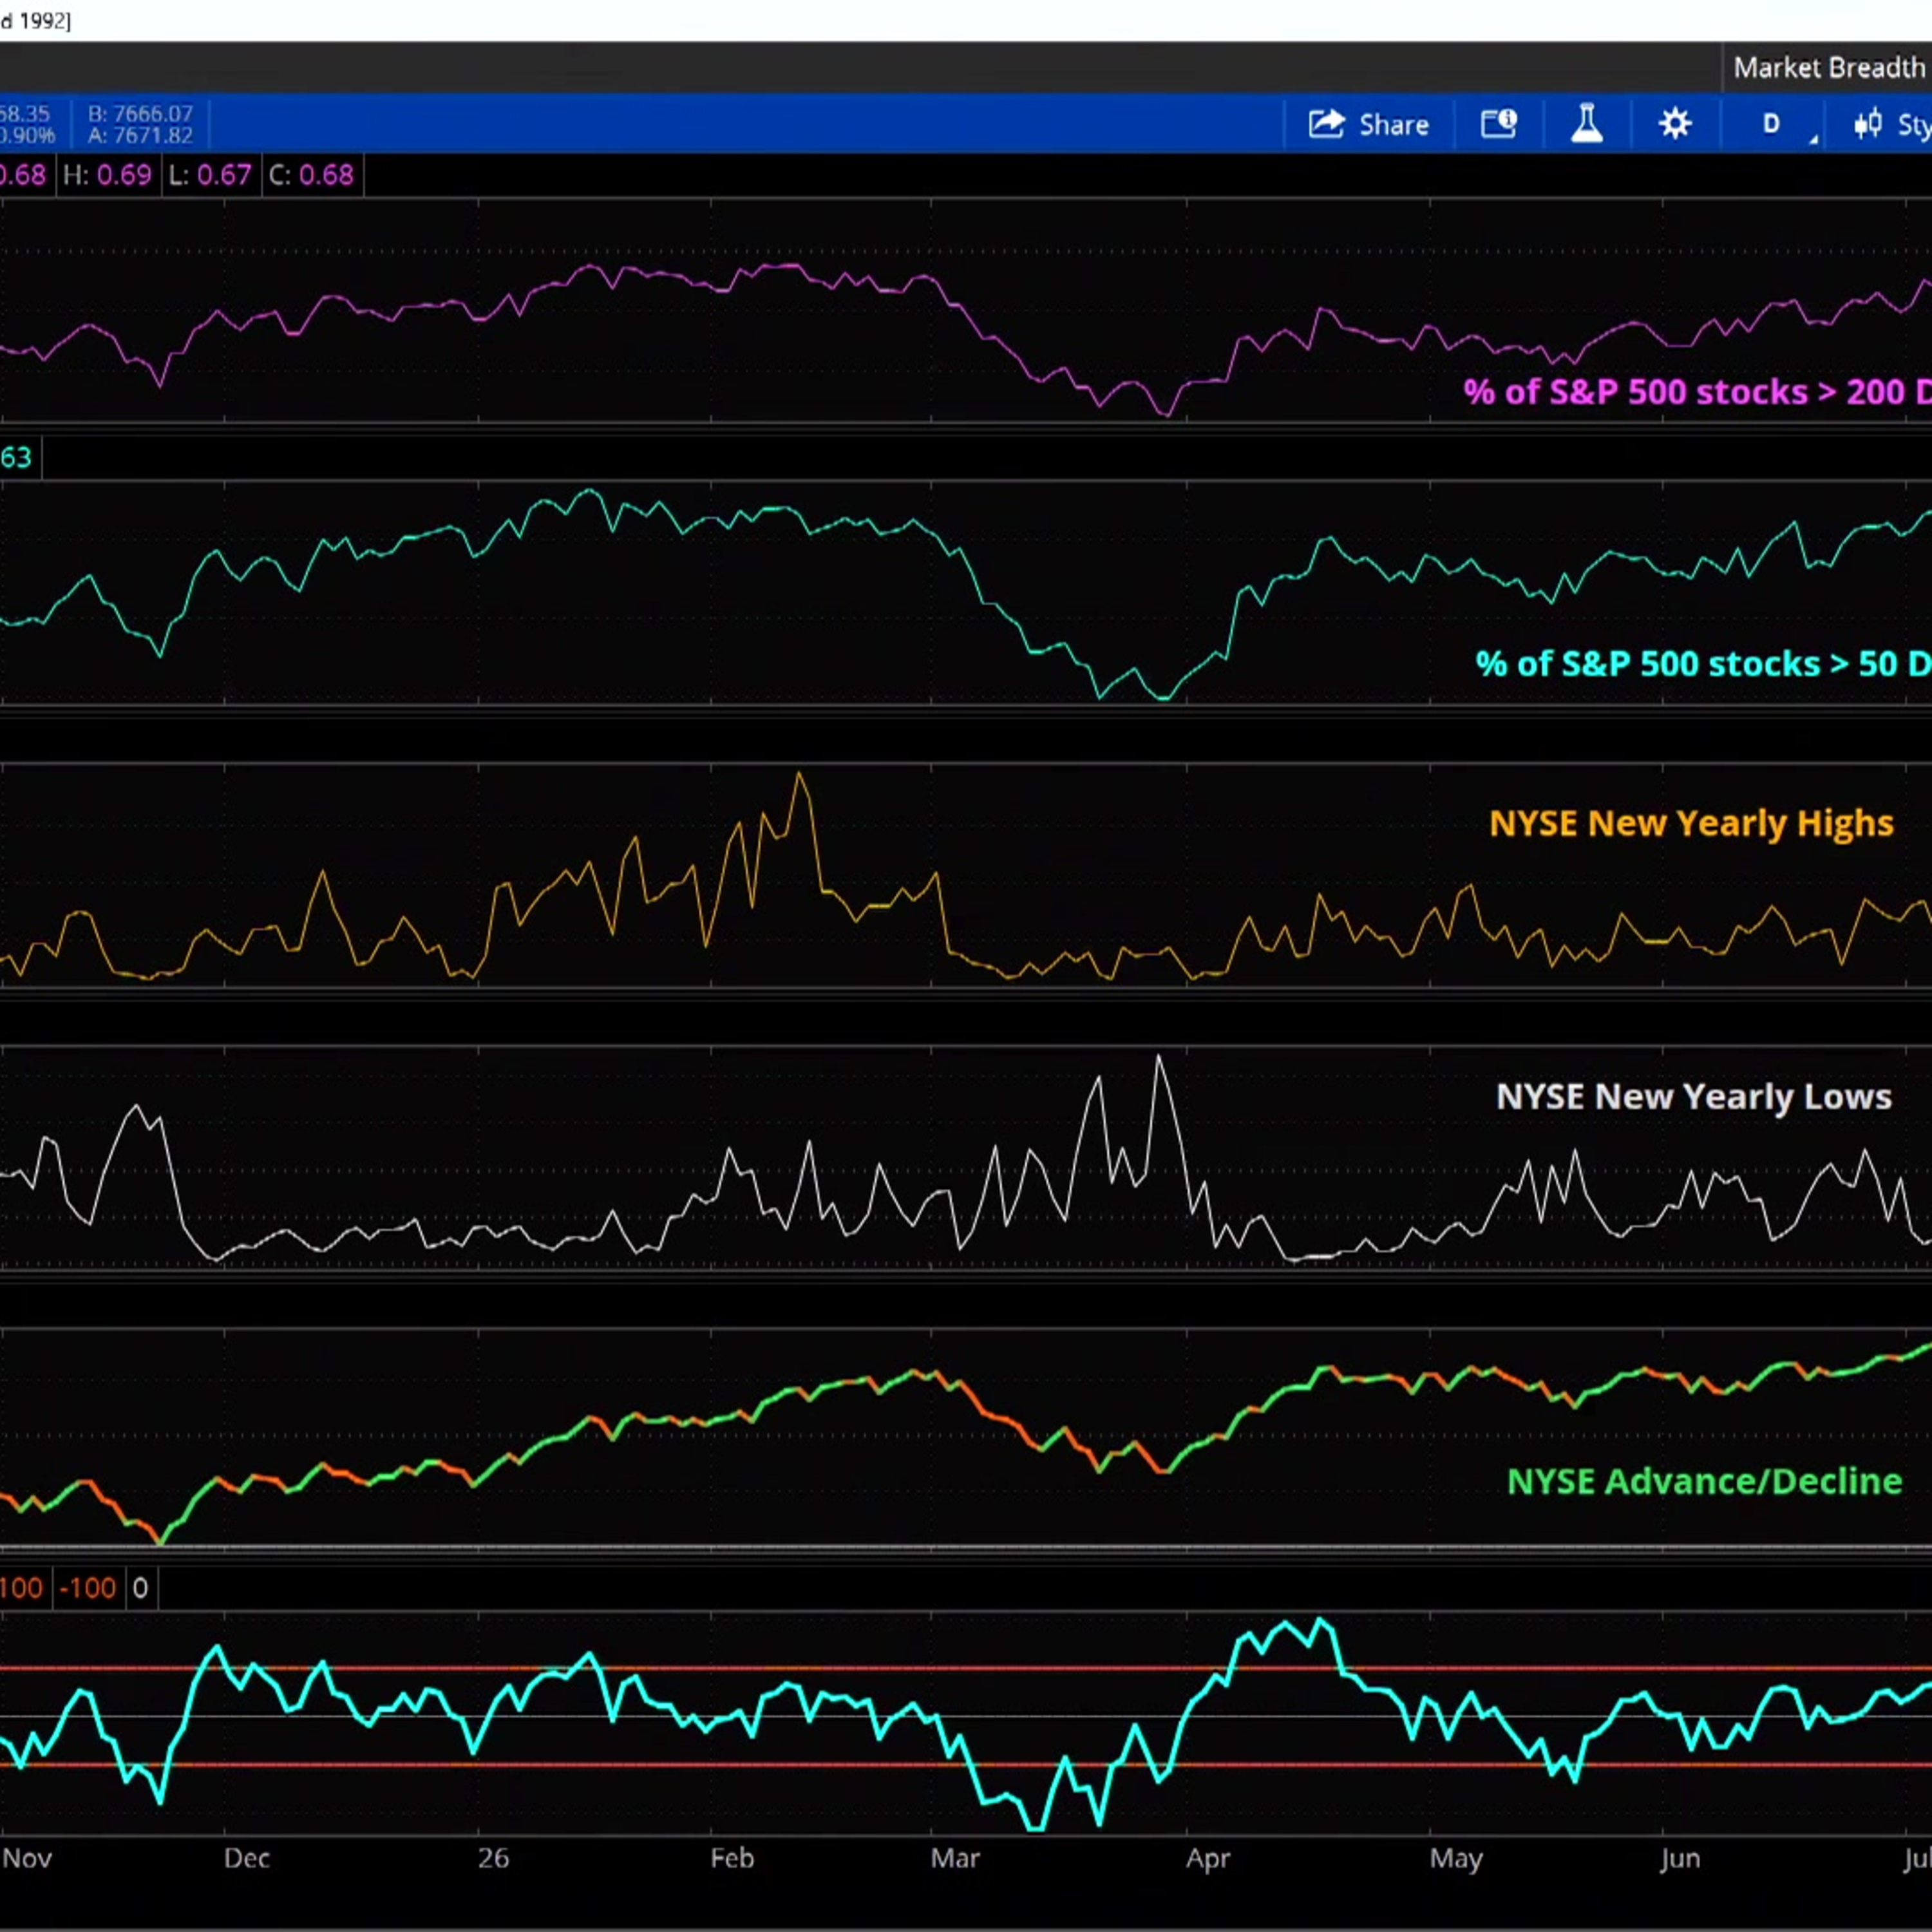Click the orange -100 level label
The width and height of the screenshot is (1932, 1932).
pos(87,1588)
